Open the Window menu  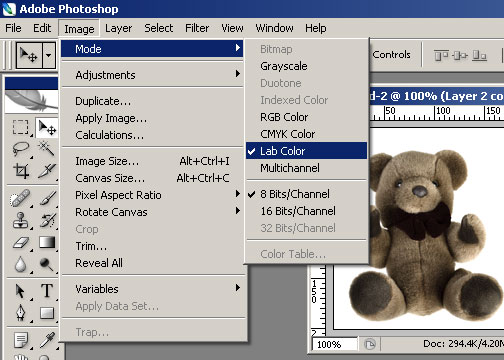pos(274,28)
